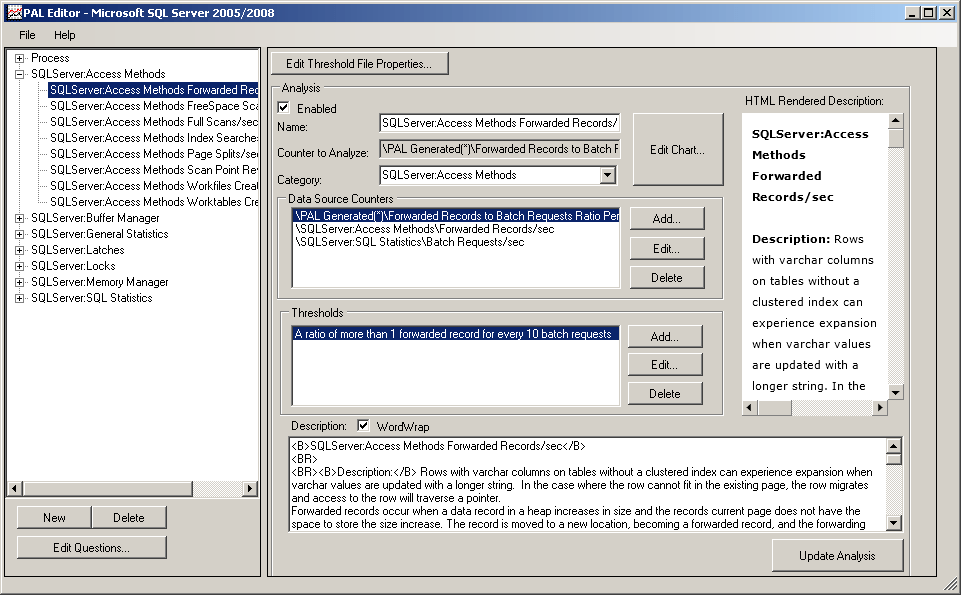Viewport: 961px width, 595px height.
Task: Click the PAL Editor title bar app icon
Action: point(14,12)
